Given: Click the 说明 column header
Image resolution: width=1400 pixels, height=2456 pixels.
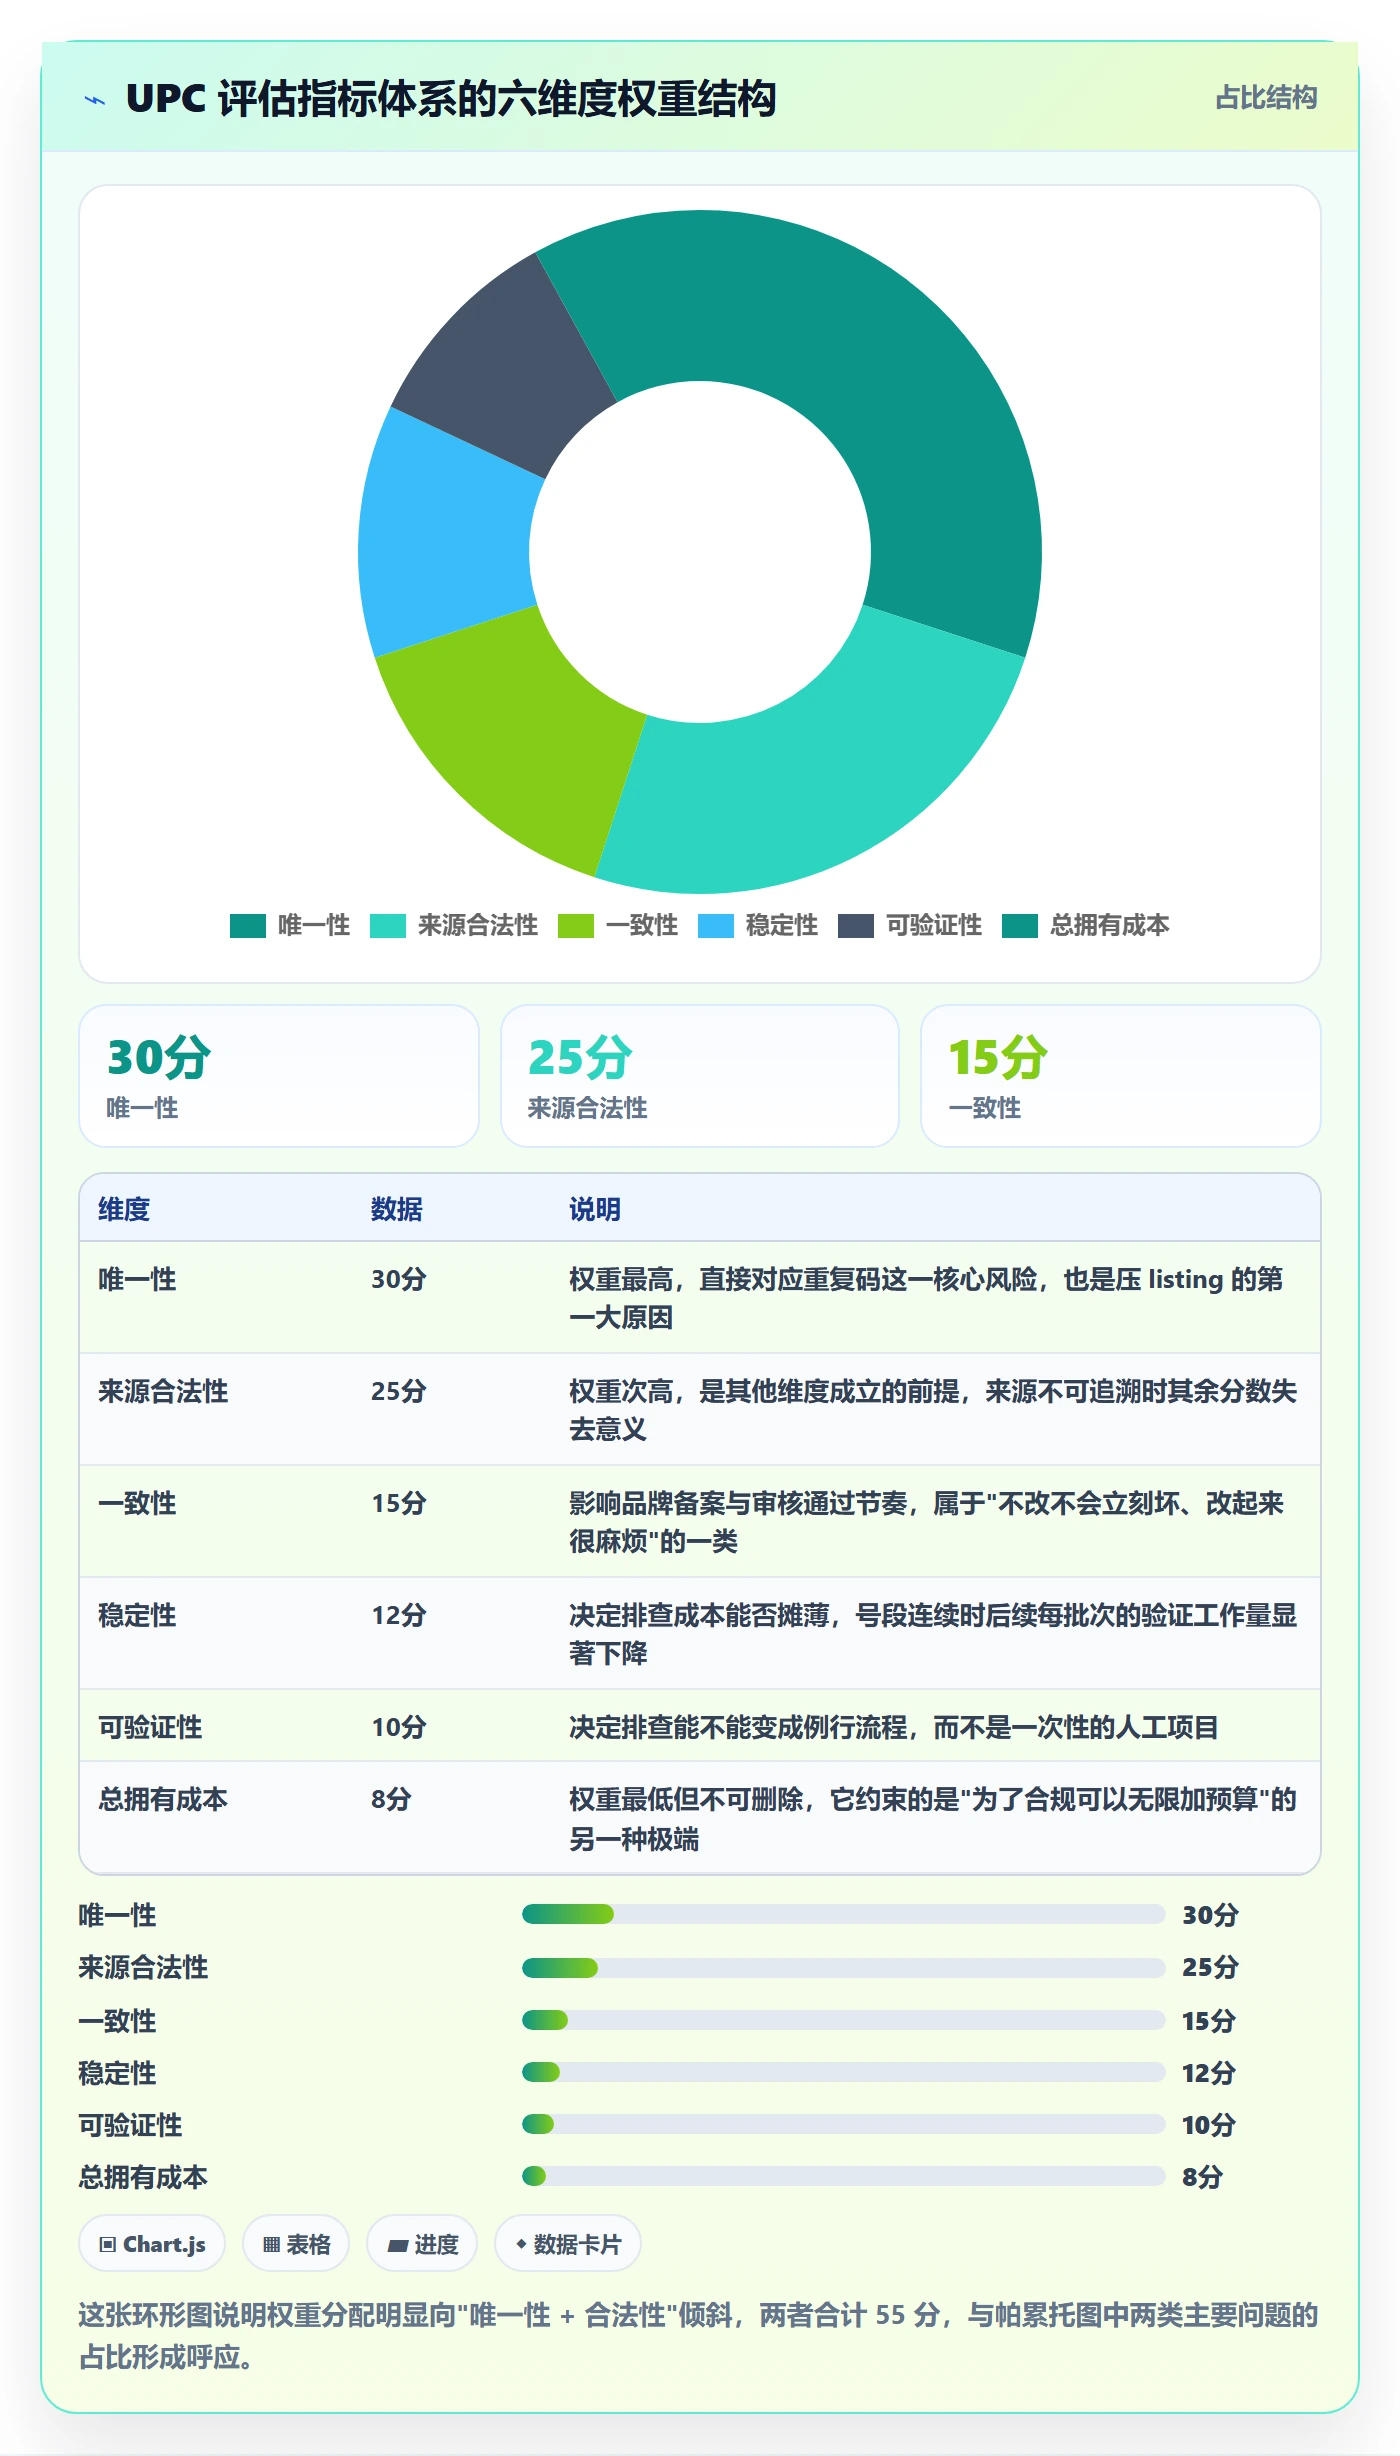Looking at the screenshot, I should [595, 1209].
